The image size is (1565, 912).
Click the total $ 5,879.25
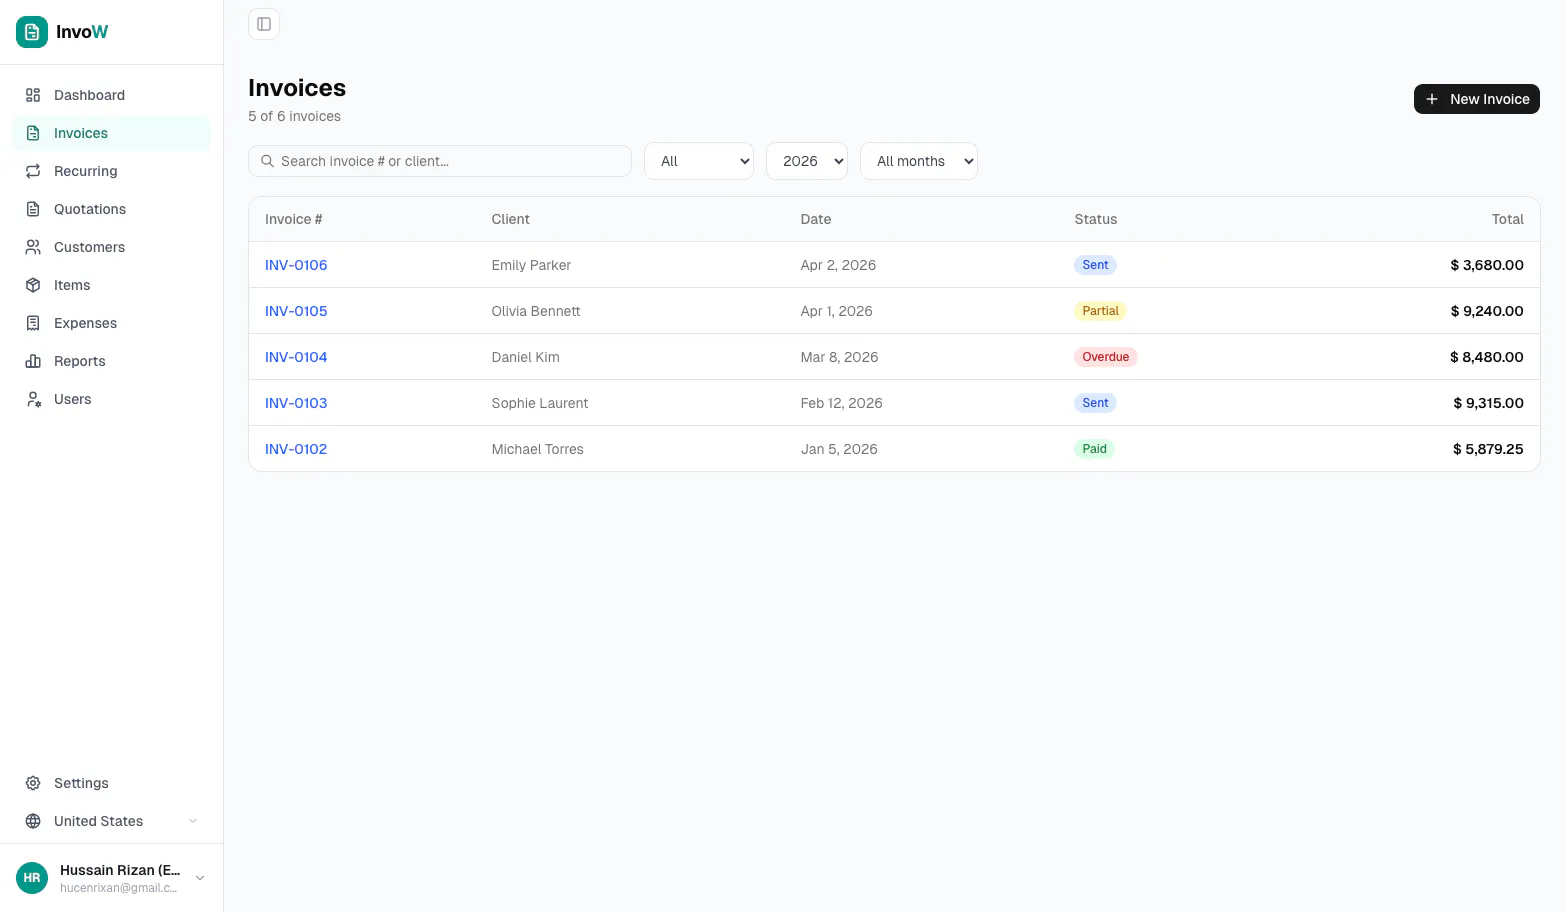(1488, 449)
